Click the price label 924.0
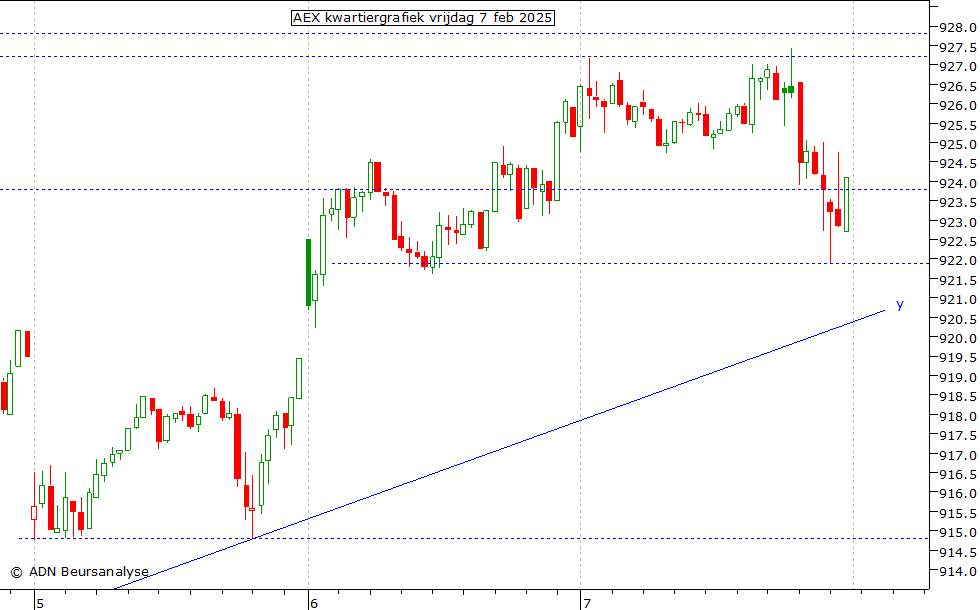The width and height of the screenshot is (980, 610). tap(958, 184)
